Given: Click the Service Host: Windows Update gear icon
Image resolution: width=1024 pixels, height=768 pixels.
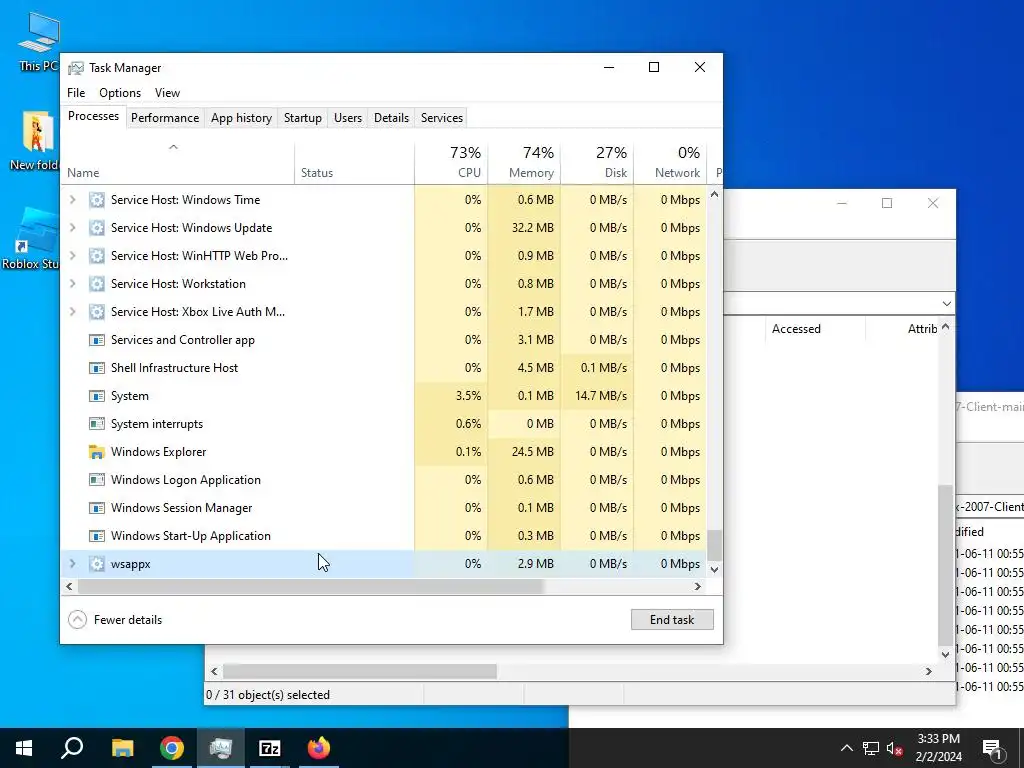Looking at the screenshot, I should 97,228.
